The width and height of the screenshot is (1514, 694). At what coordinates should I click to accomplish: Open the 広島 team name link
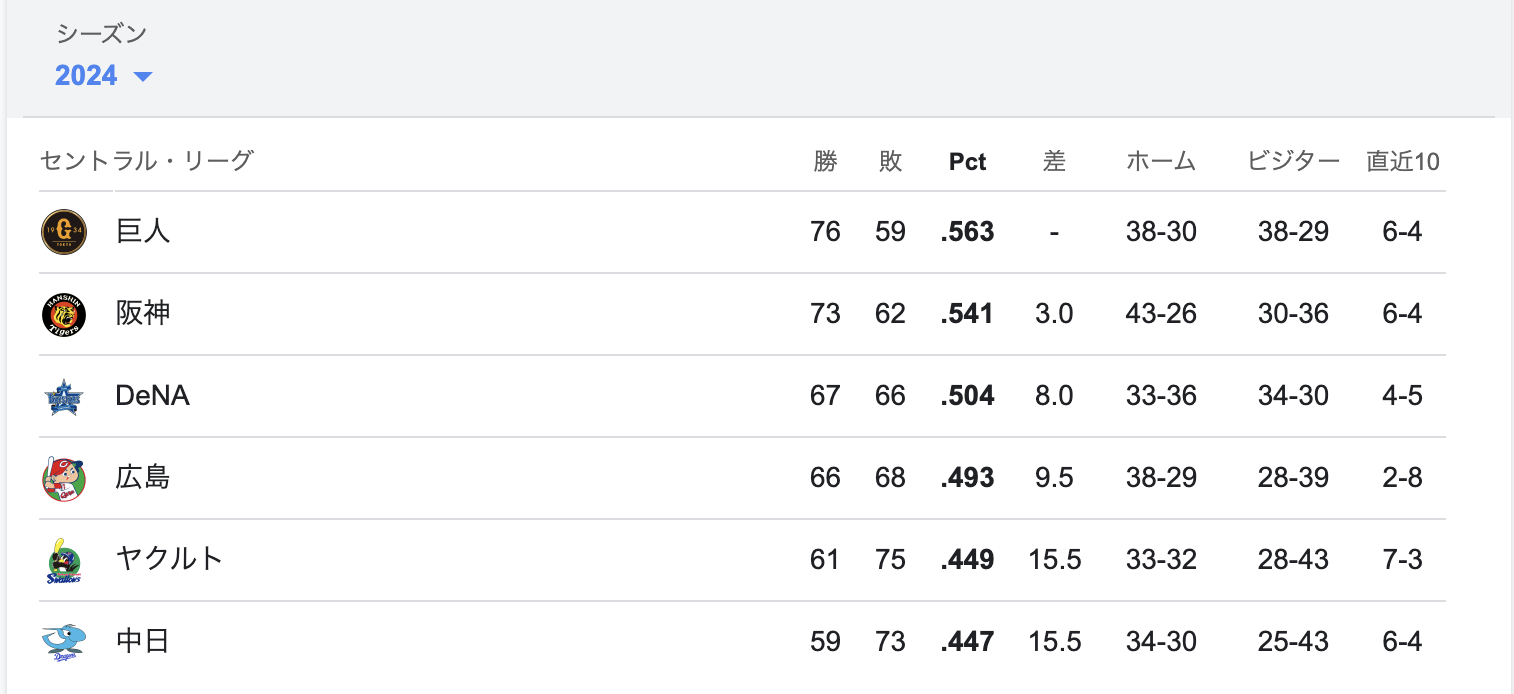coord(143,478)
